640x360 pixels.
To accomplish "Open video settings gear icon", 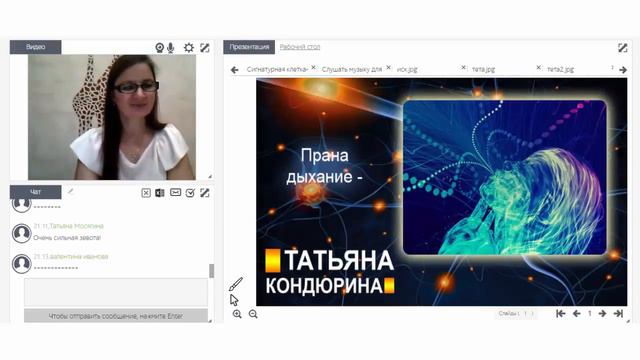I will point(189,48).
